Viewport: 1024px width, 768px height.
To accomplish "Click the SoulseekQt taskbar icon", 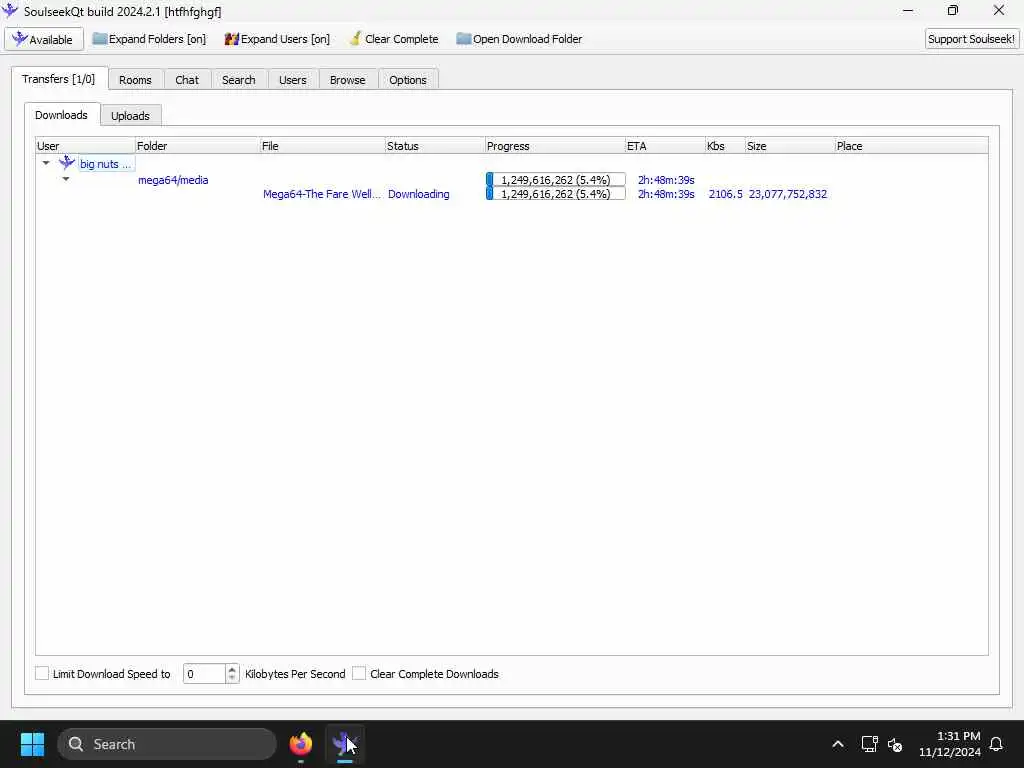I will [344, 744].
